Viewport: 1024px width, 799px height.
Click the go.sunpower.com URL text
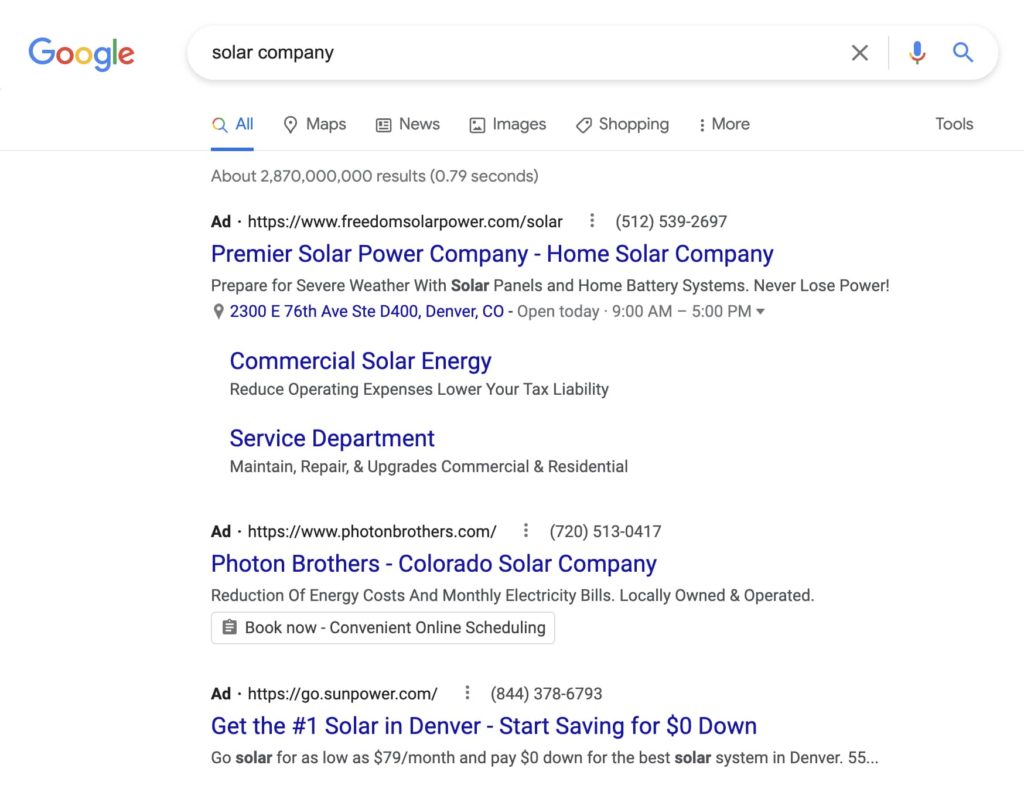[342, 693]
